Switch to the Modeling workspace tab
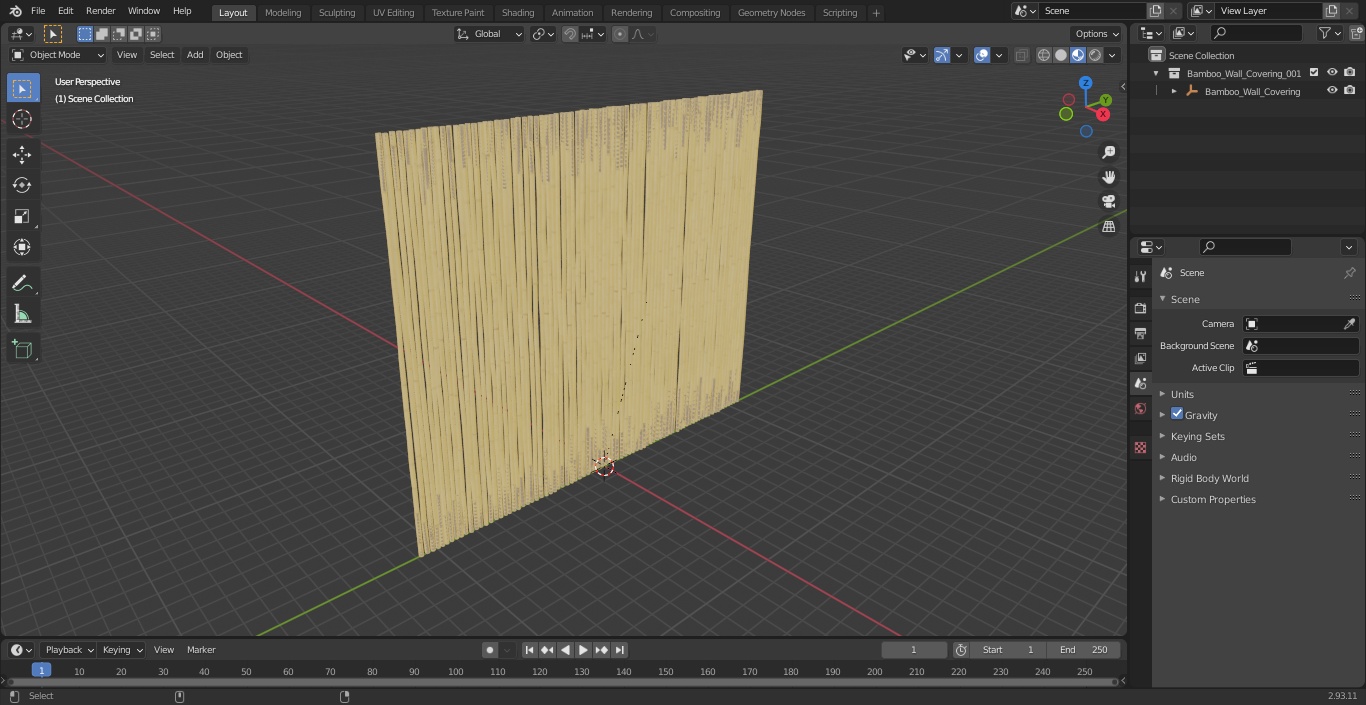Screen dimensions: 1366x705 click(283, 13)
